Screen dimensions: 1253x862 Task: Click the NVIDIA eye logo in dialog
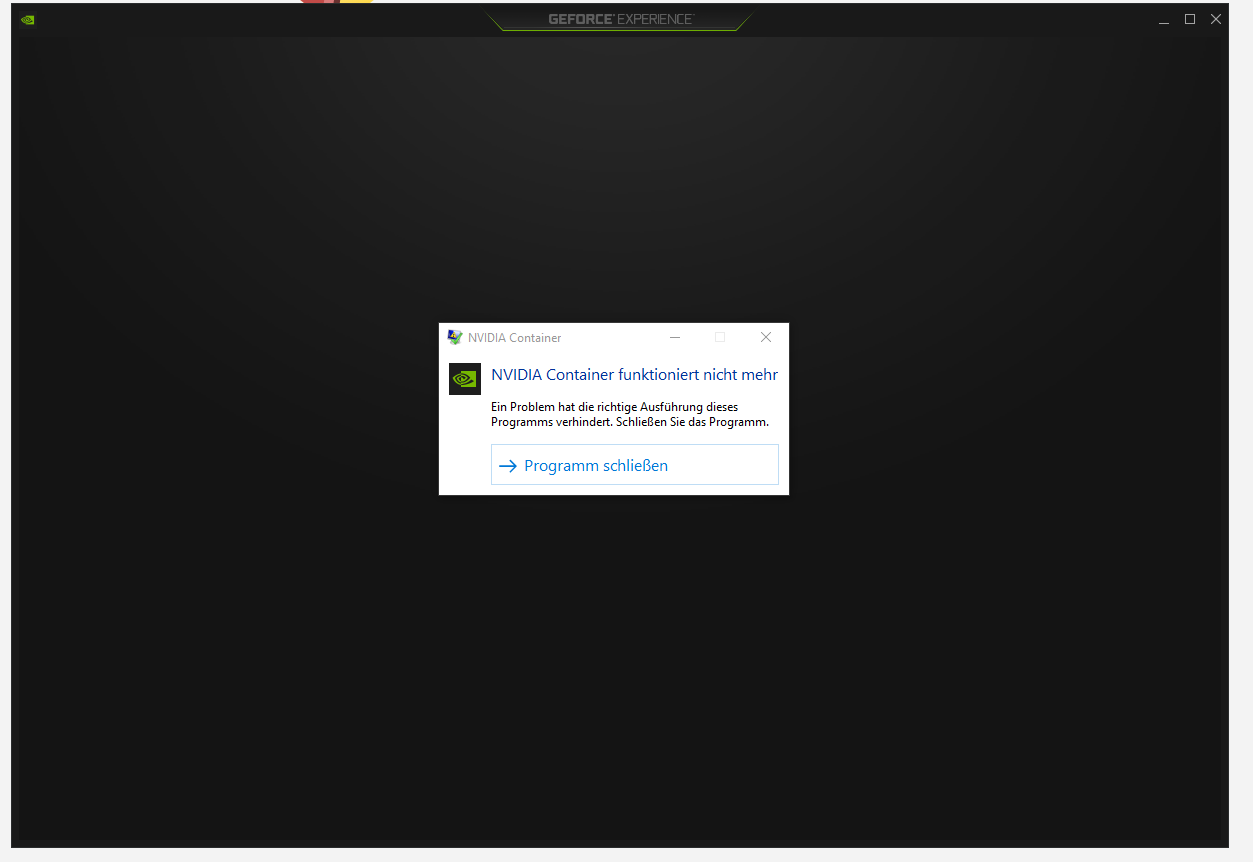click(465, 379)
